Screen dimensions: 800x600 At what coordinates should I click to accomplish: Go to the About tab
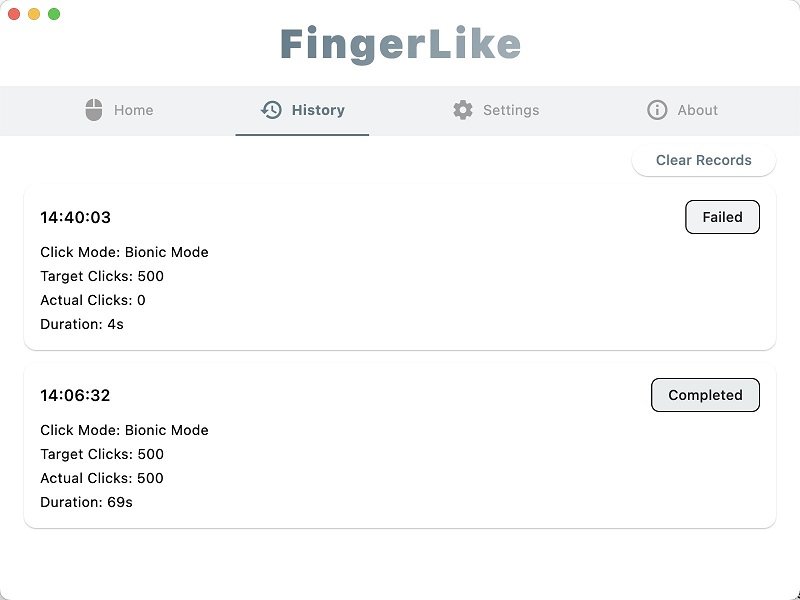[x=697, y=110]
